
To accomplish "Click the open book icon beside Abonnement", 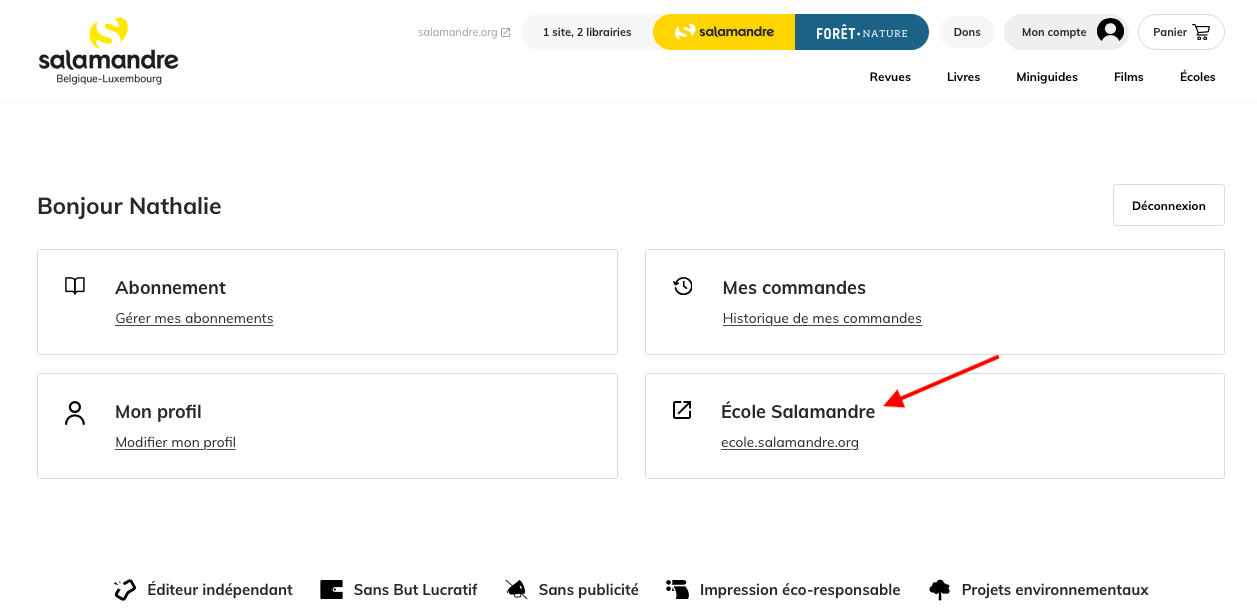I will pos(75,286).
